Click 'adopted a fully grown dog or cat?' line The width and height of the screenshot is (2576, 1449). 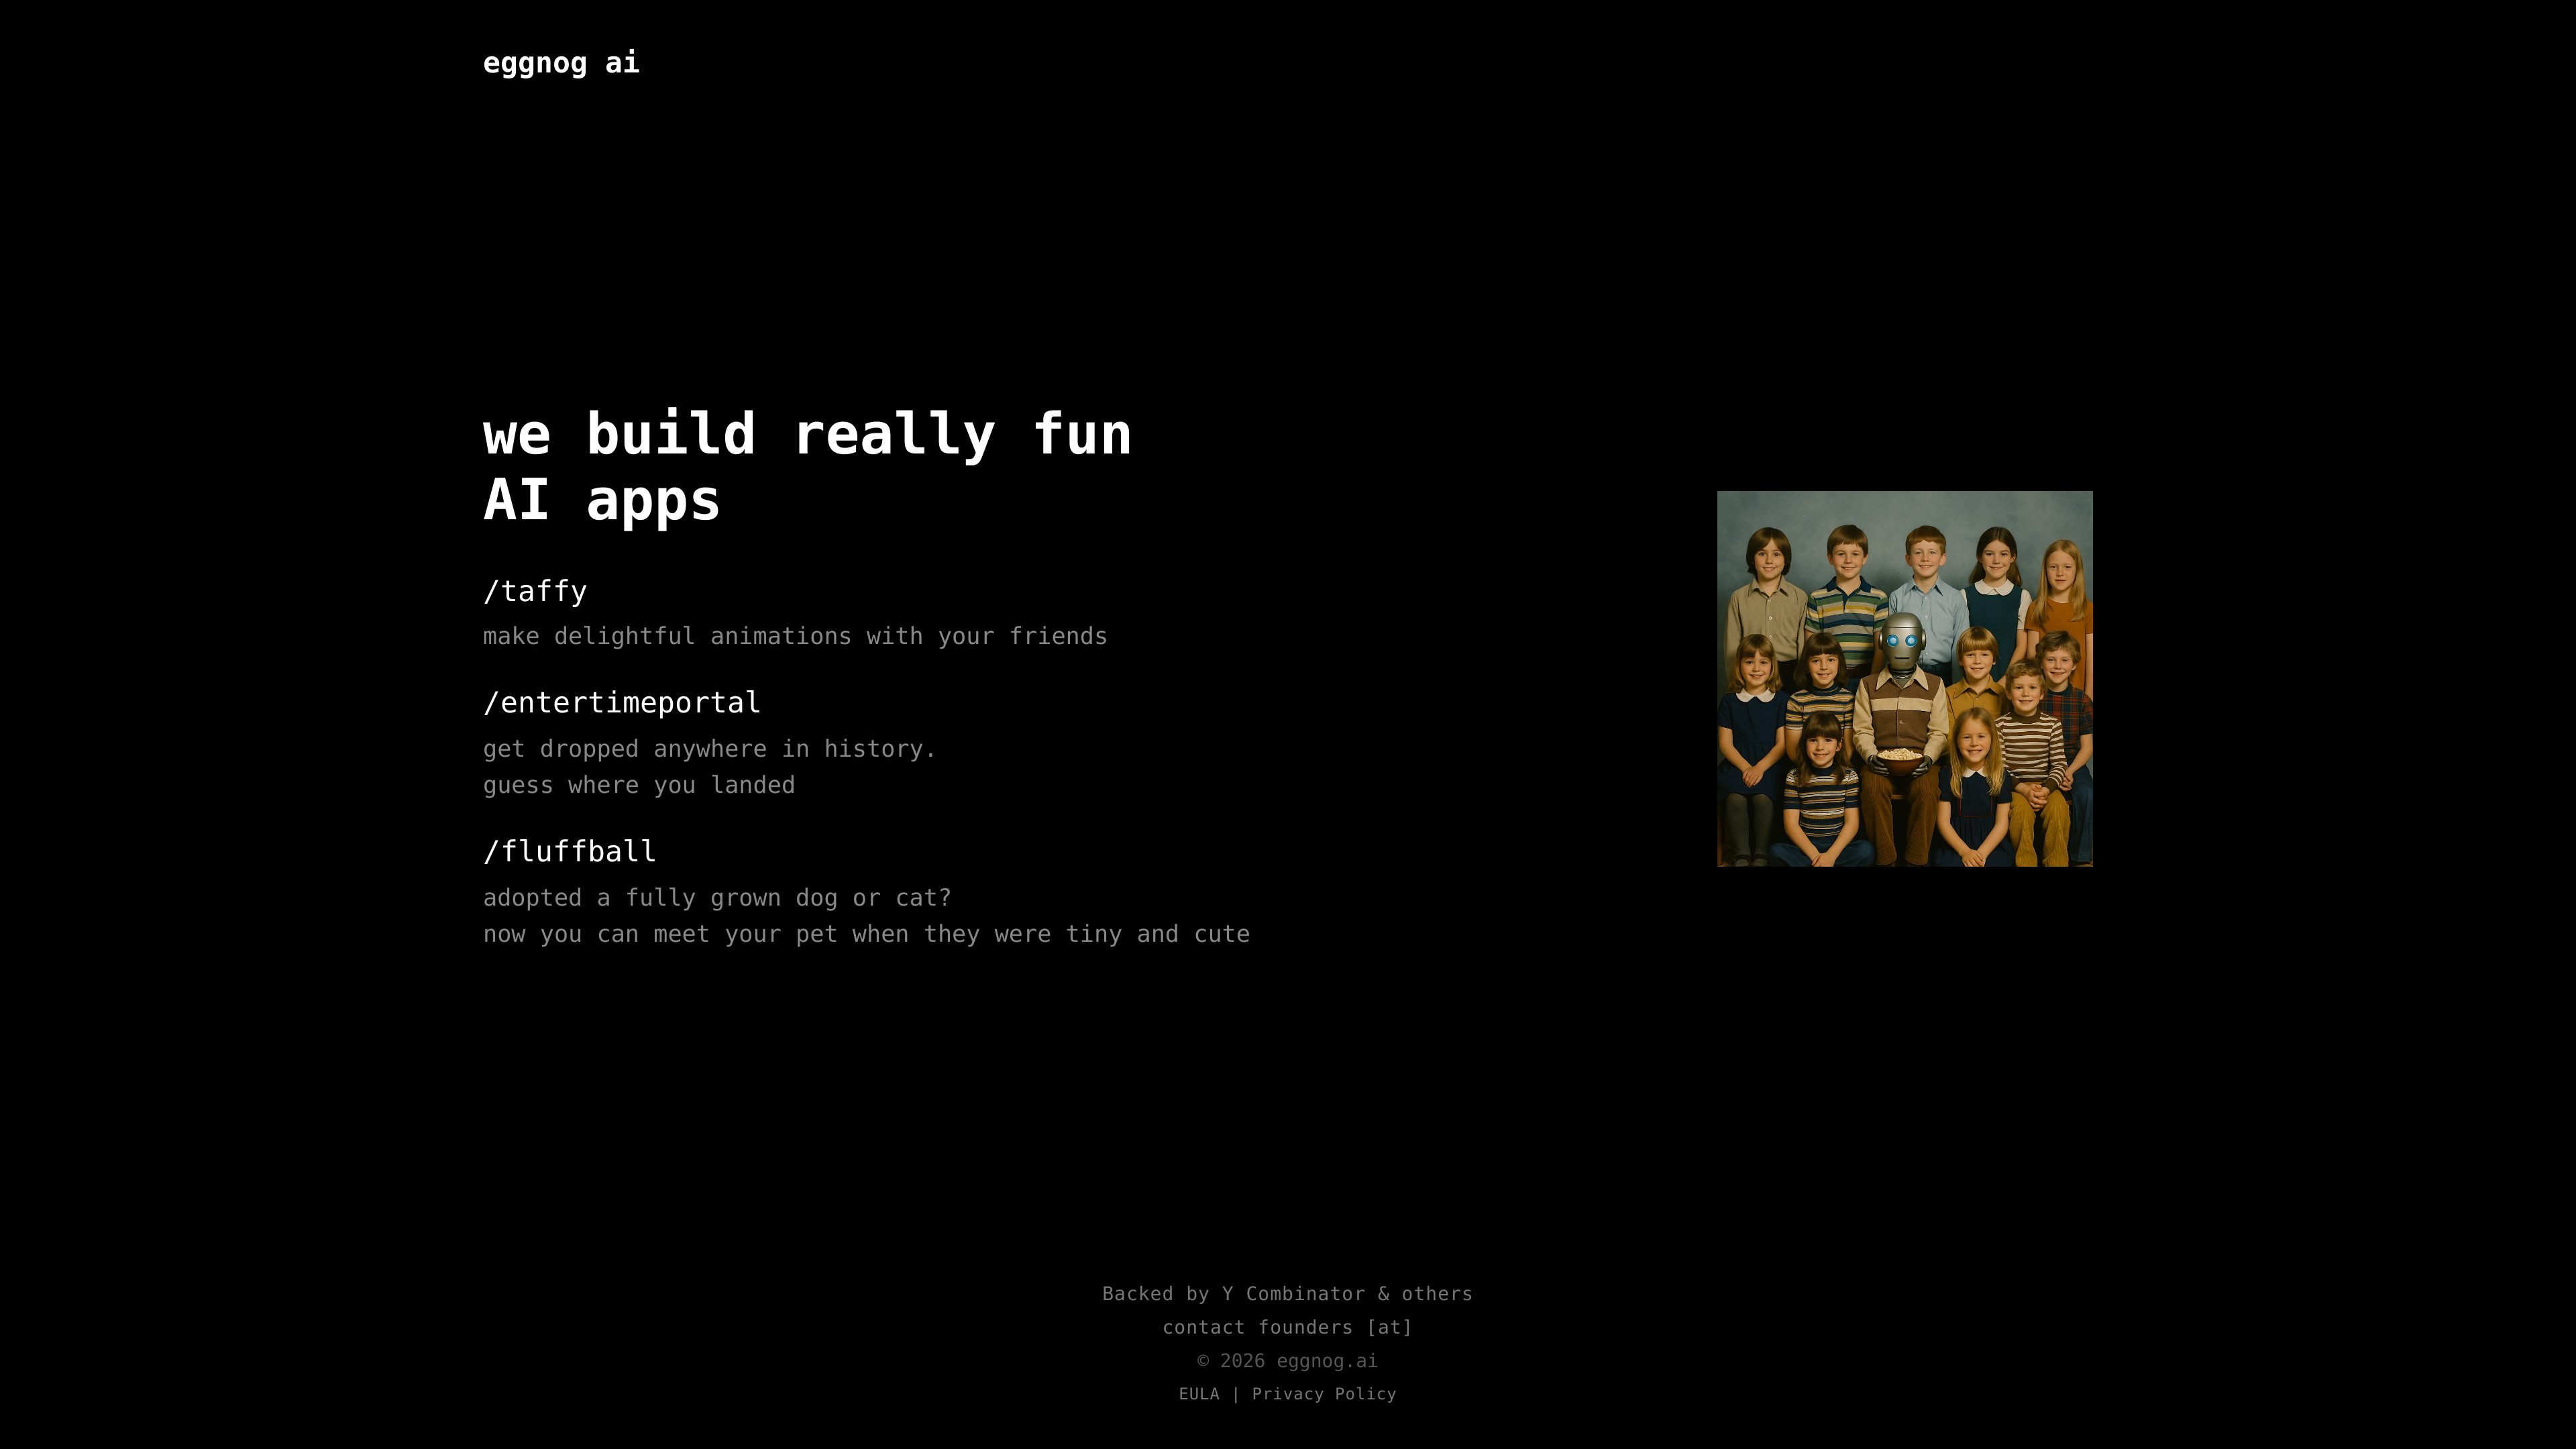[x=717, y=898]
